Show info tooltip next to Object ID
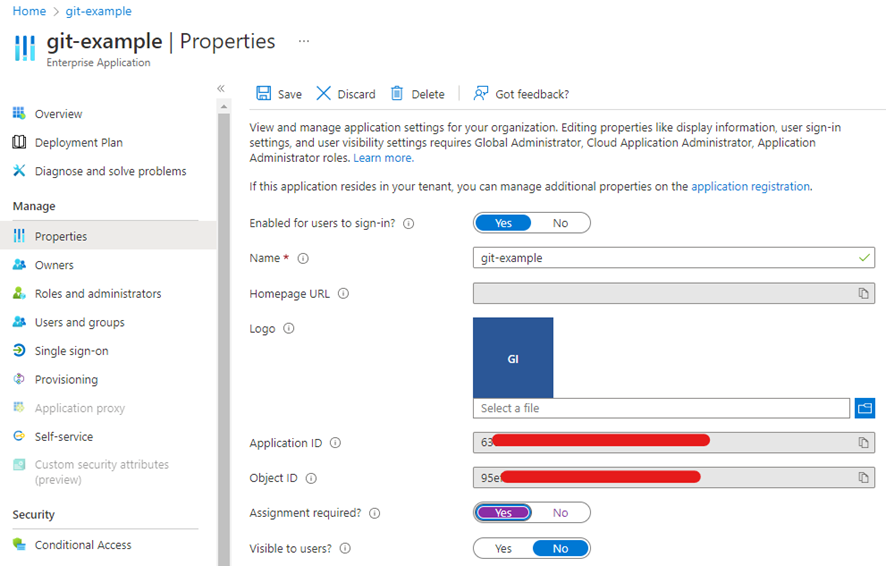The height and width of the screenshot is (566, 886). coord(311,478)
